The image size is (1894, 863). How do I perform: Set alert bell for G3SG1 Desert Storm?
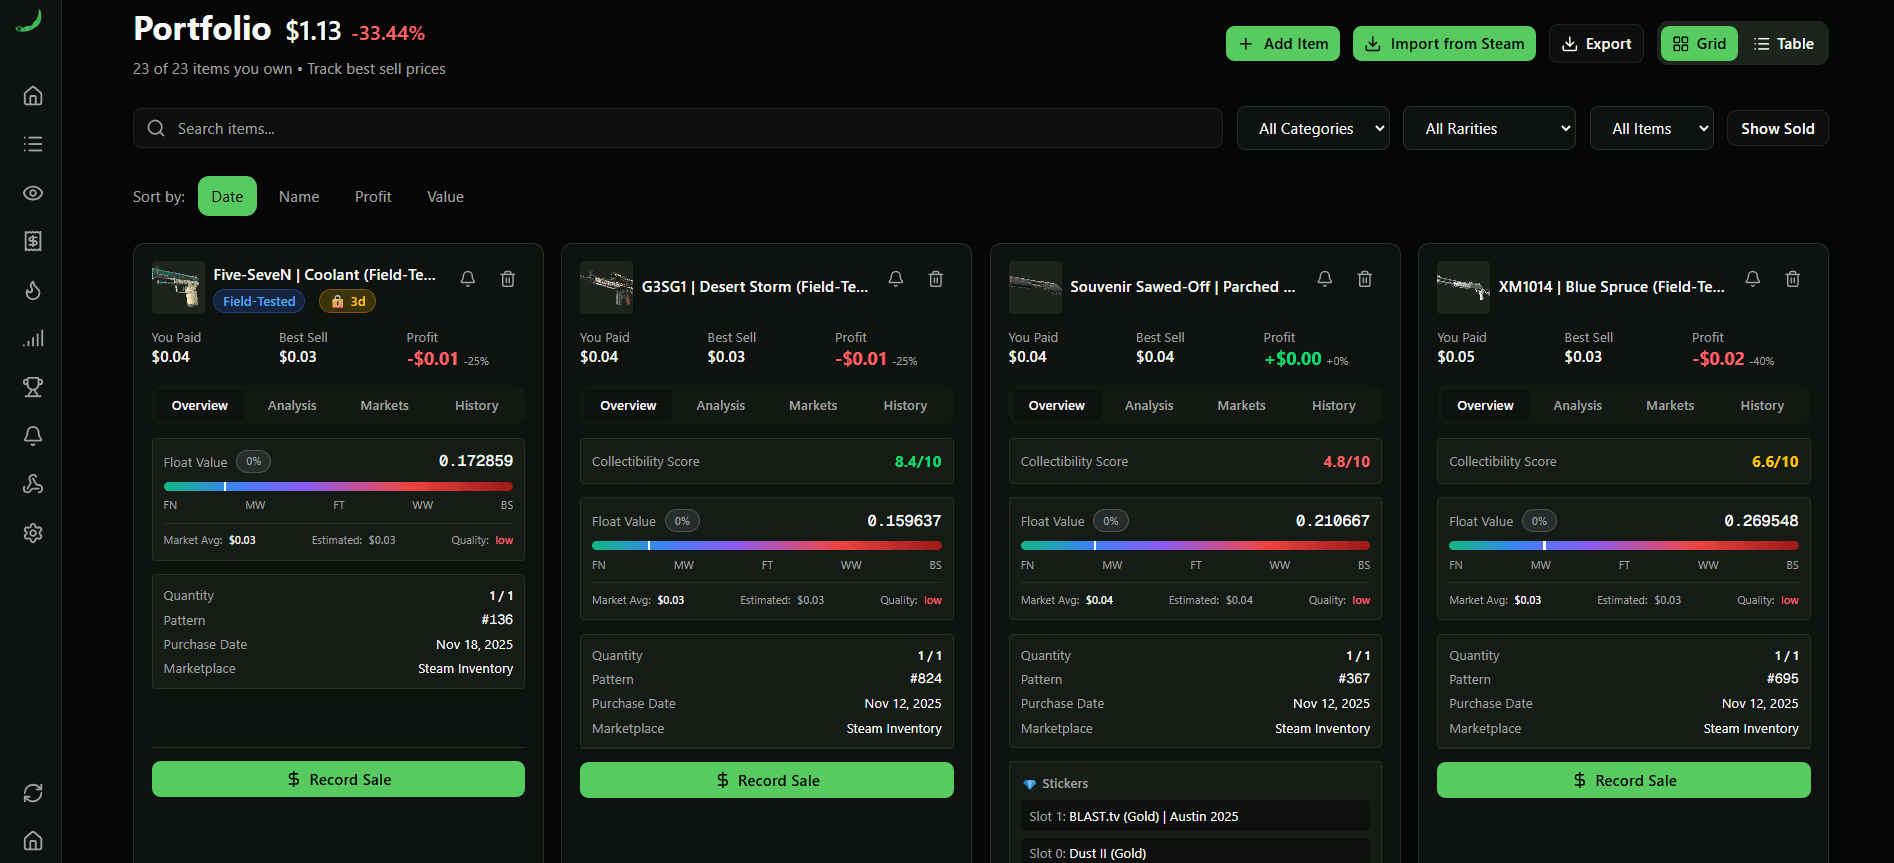click(x=896, y=279)
